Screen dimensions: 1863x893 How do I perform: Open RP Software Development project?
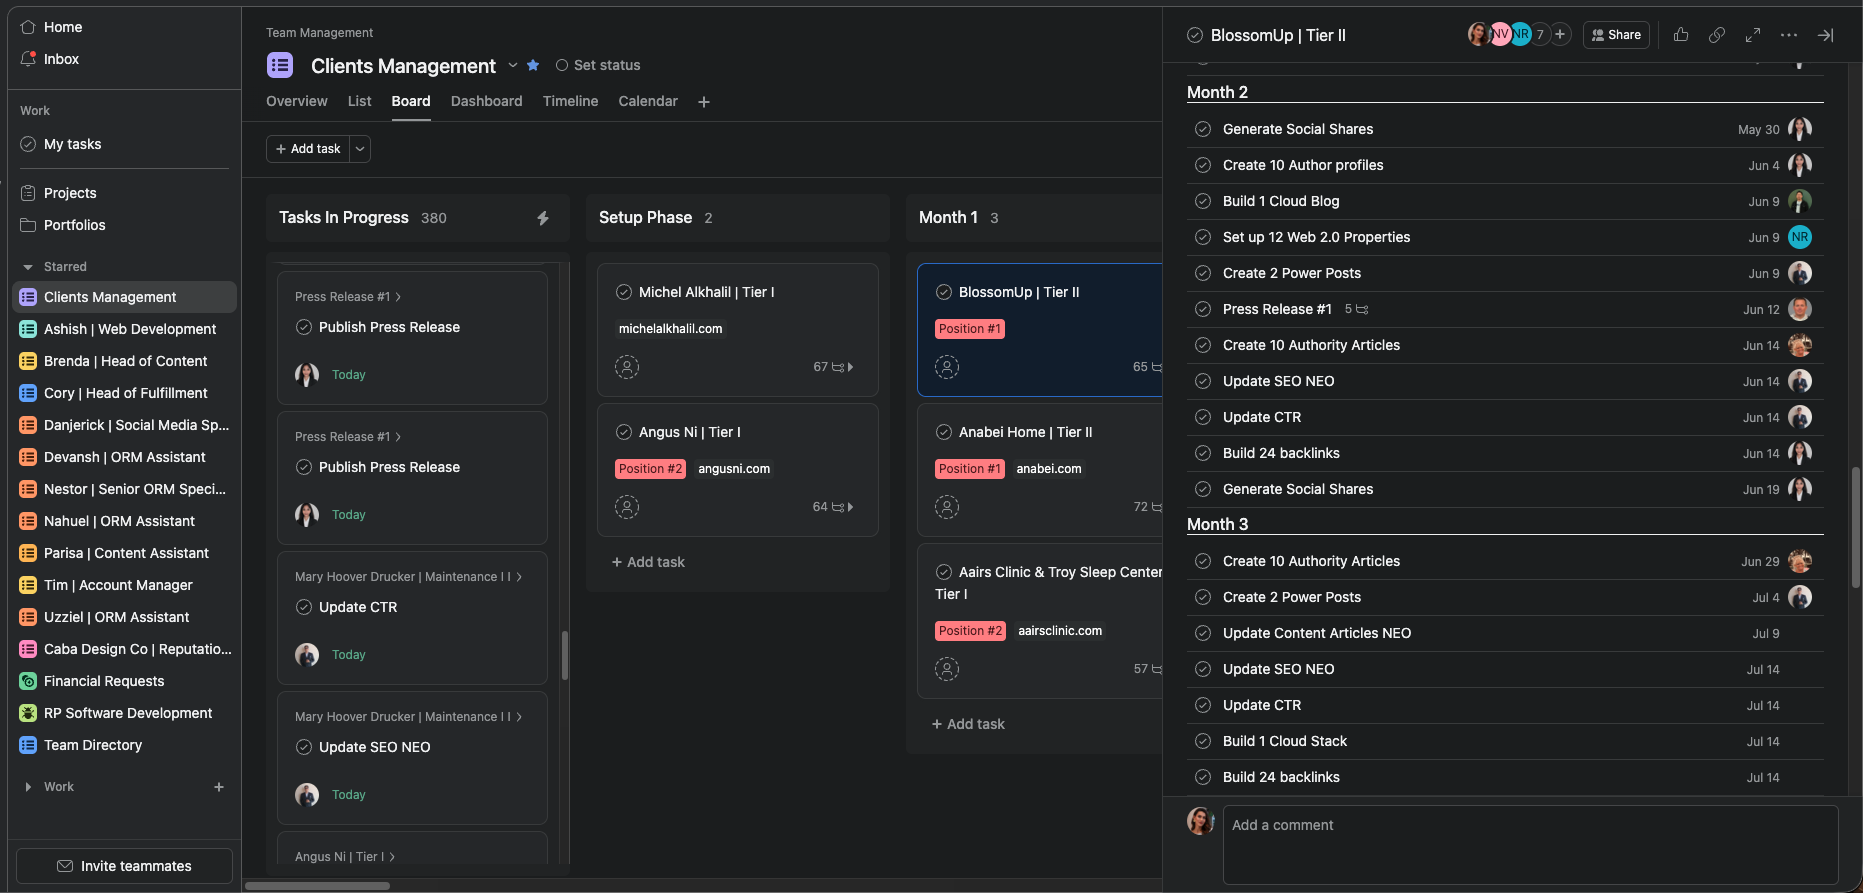pyautogui.click(x=128, y=713)
